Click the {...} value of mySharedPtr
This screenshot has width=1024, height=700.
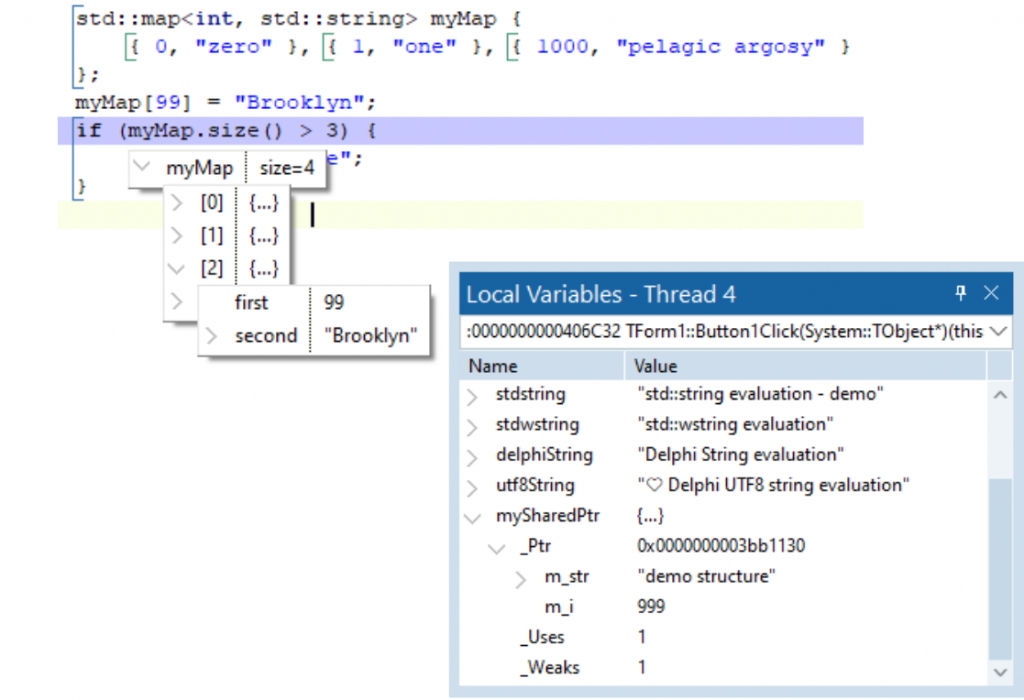(650, 516)
